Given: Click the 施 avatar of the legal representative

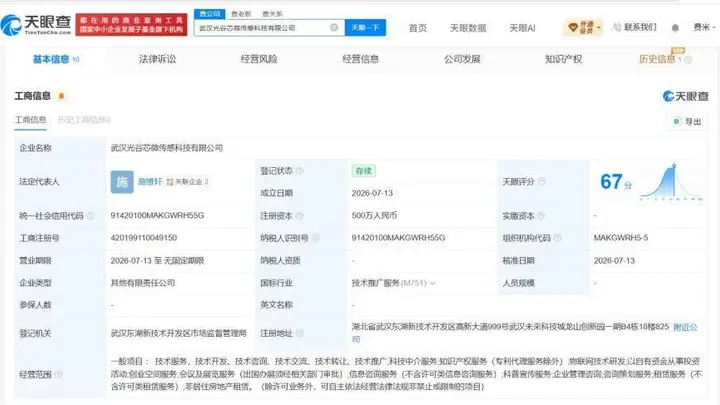Looking at the screenshot, I should pos(122,182).
